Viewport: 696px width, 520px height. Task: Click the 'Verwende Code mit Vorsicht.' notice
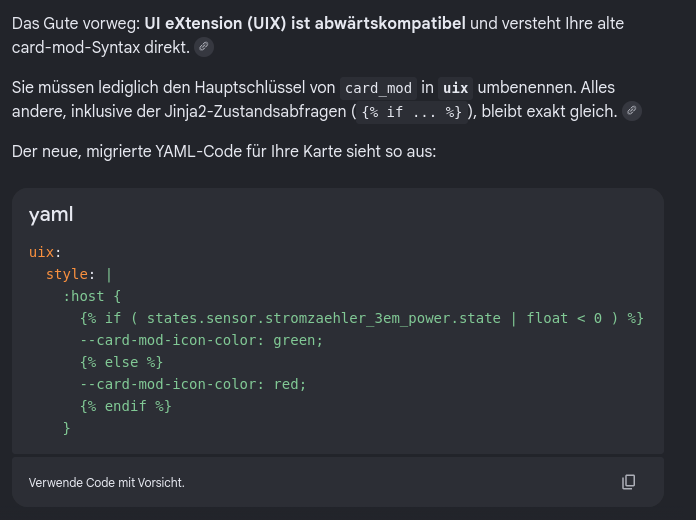pyautogui.click(x=107, y=483)
